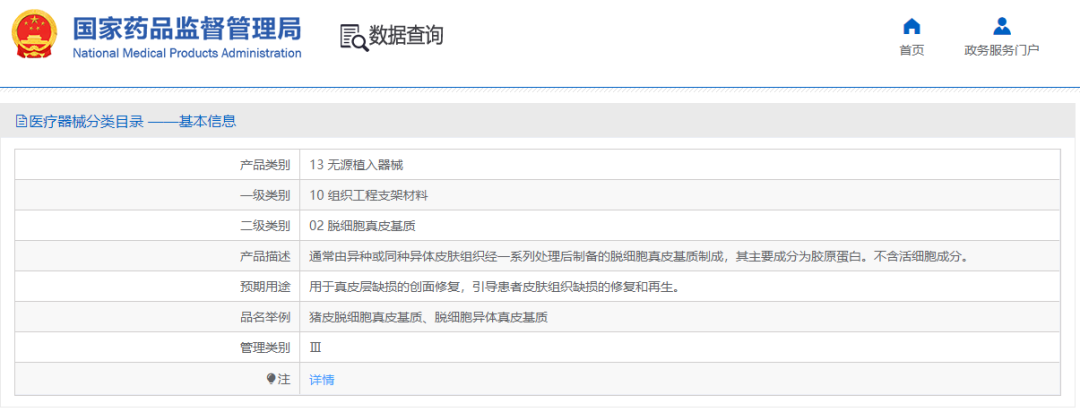
Task: Click the 首页 text label
Action: click(911, 50)
